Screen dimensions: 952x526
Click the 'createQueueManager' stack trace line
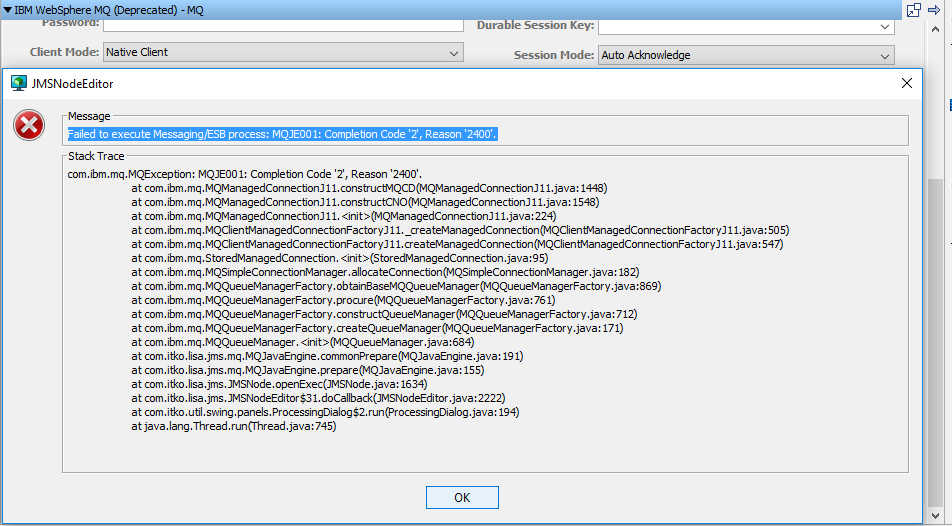pyautogui.click(x=377, y=328)
